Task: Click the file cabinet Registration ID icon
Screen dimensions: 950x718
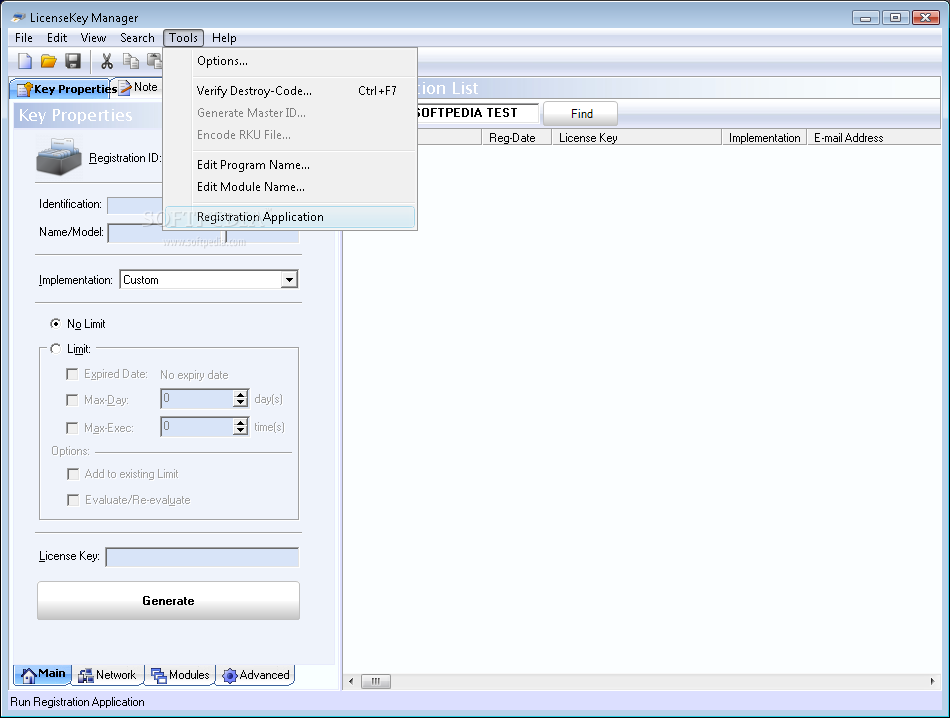Action: point(58,156)
